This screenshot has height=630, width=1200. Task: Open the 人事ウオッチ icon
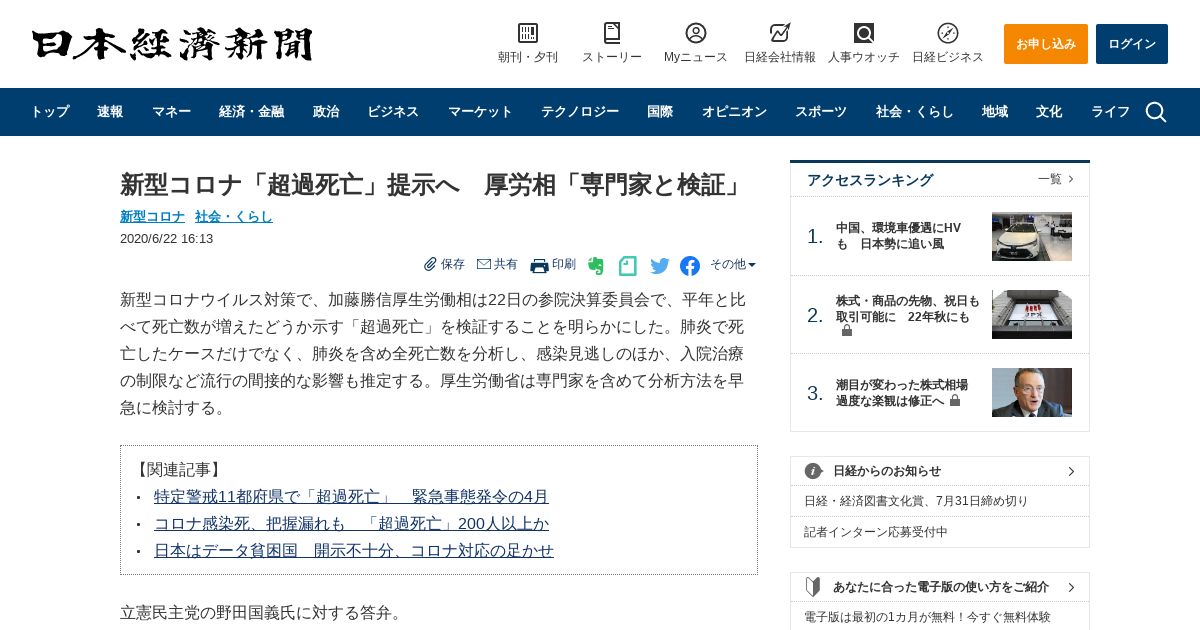pos(864,33)
